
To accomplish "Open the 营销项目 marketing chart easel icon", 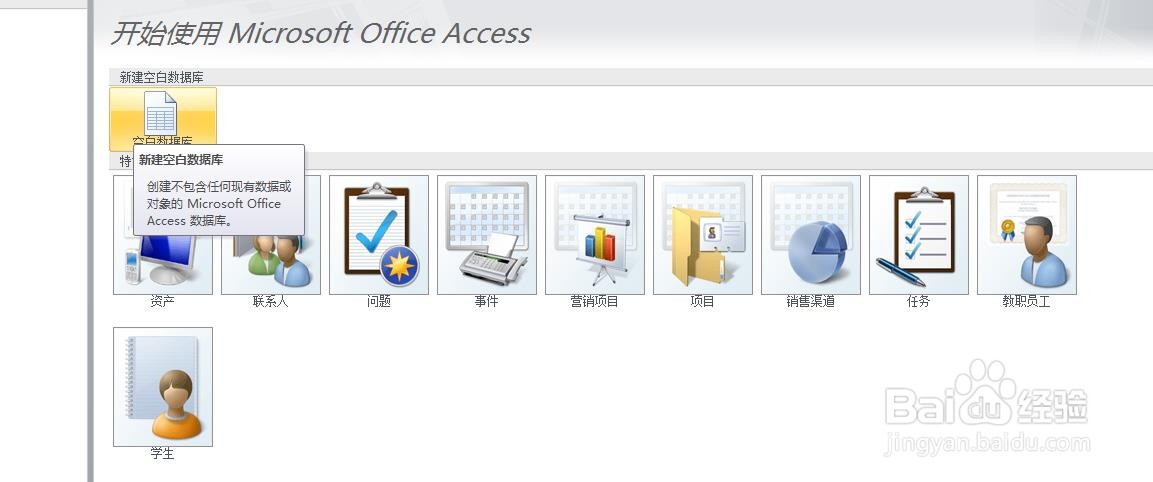I will tap(595, 235).
